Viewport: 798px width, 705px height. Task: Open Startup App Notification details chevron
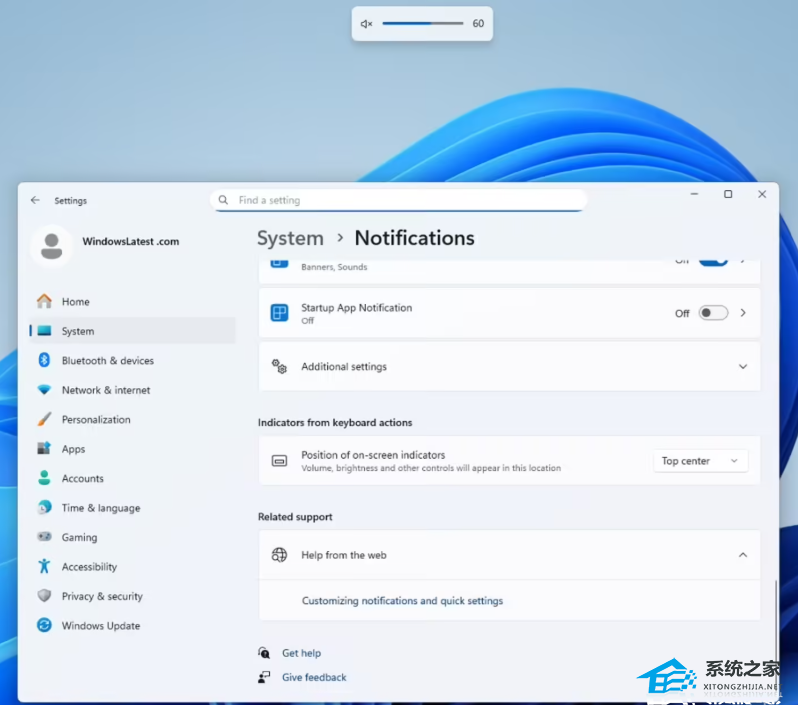[x=743, y=313]
